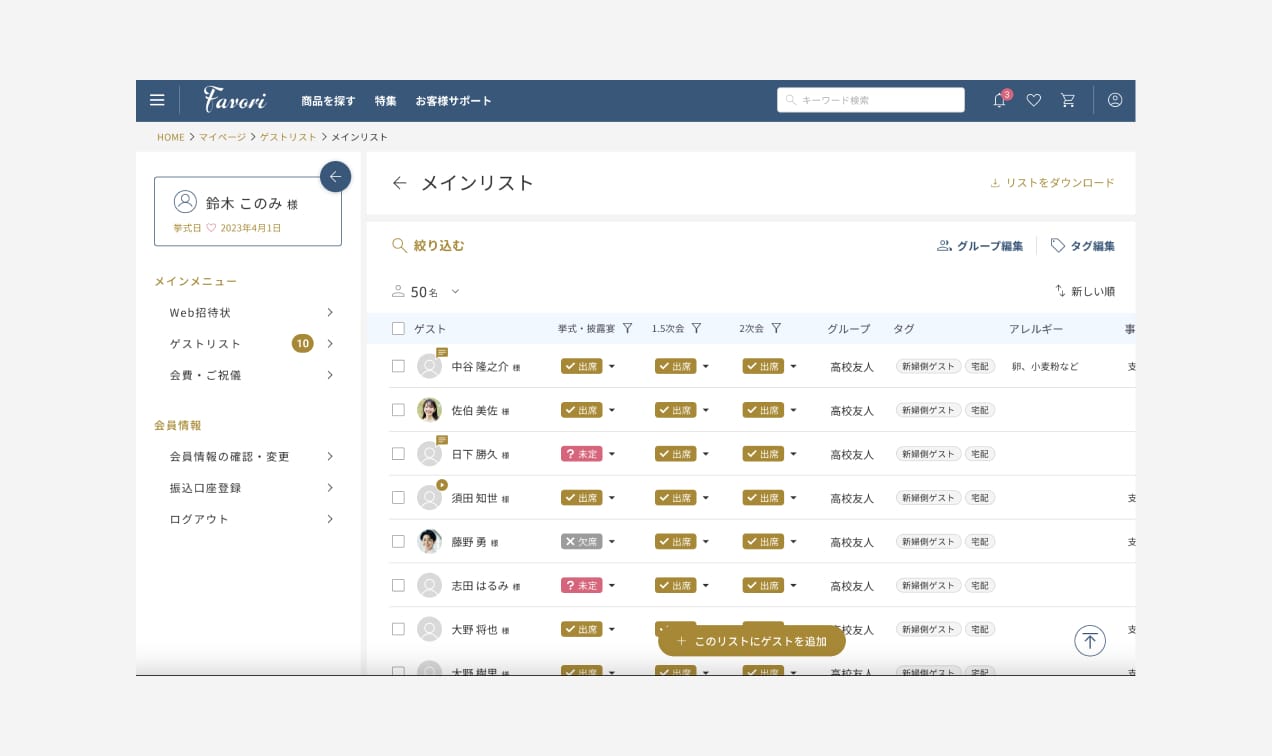This screenshot has width=1272, height=756.
Task: Filter the 挙式・披露宴 column with funnel icon
Action: coord(628,328)
